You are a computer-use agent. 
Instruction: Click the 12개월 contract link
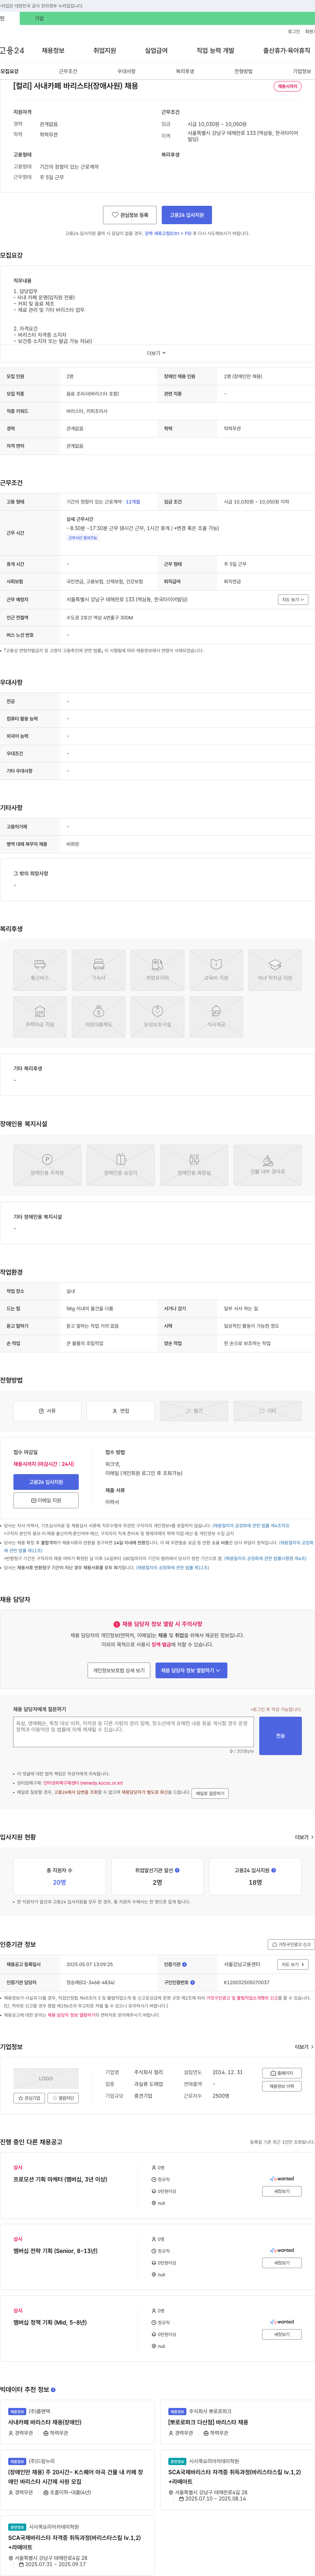click(x=133, y=502)
